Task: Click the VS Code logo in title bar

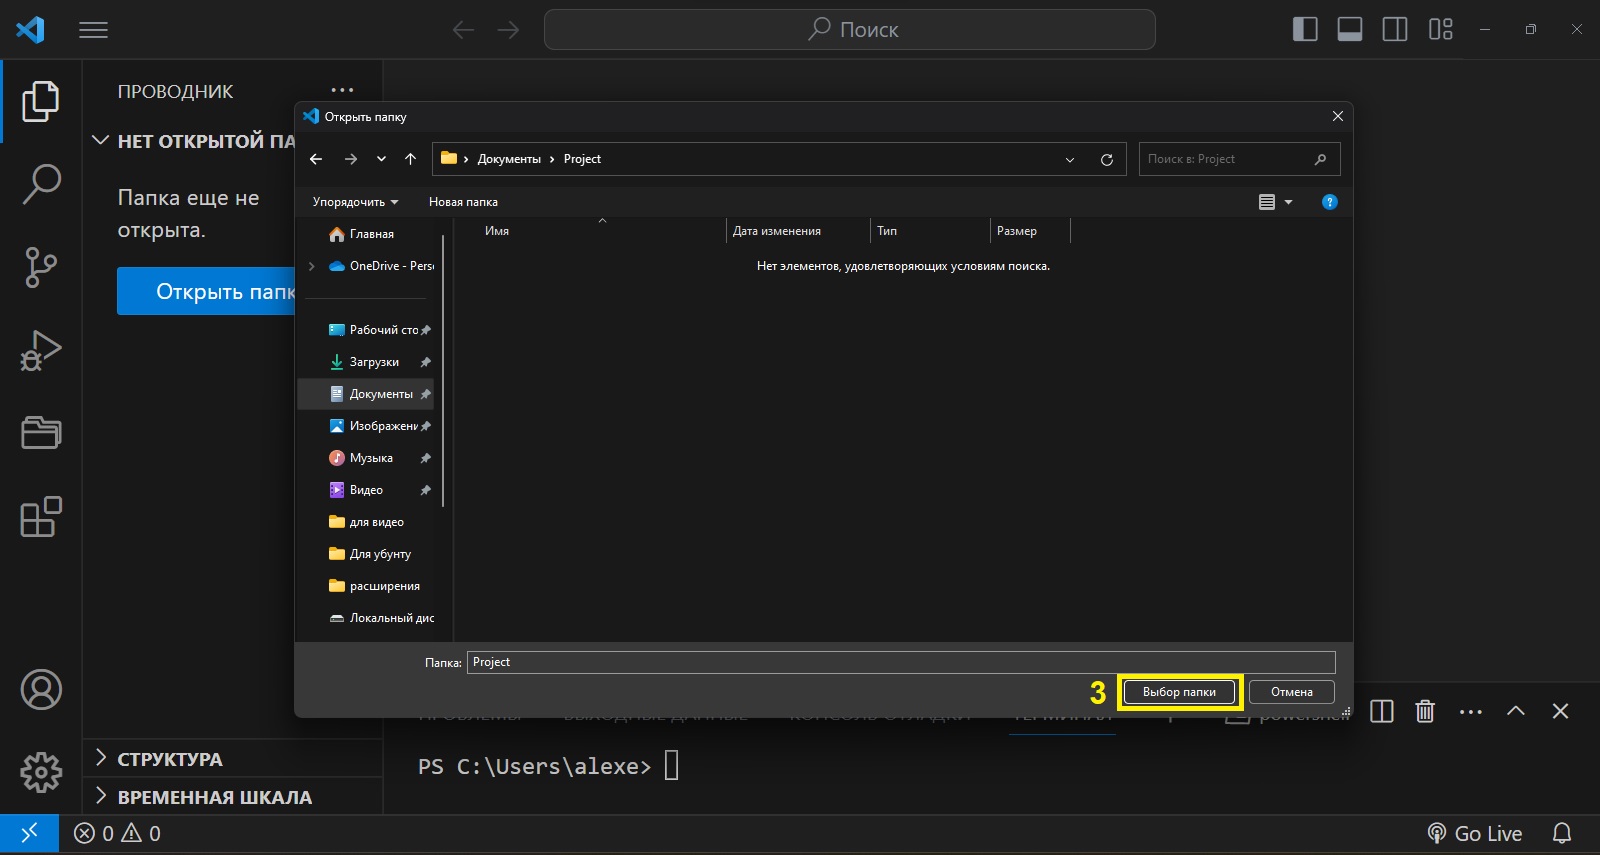Action: [31, 29]
